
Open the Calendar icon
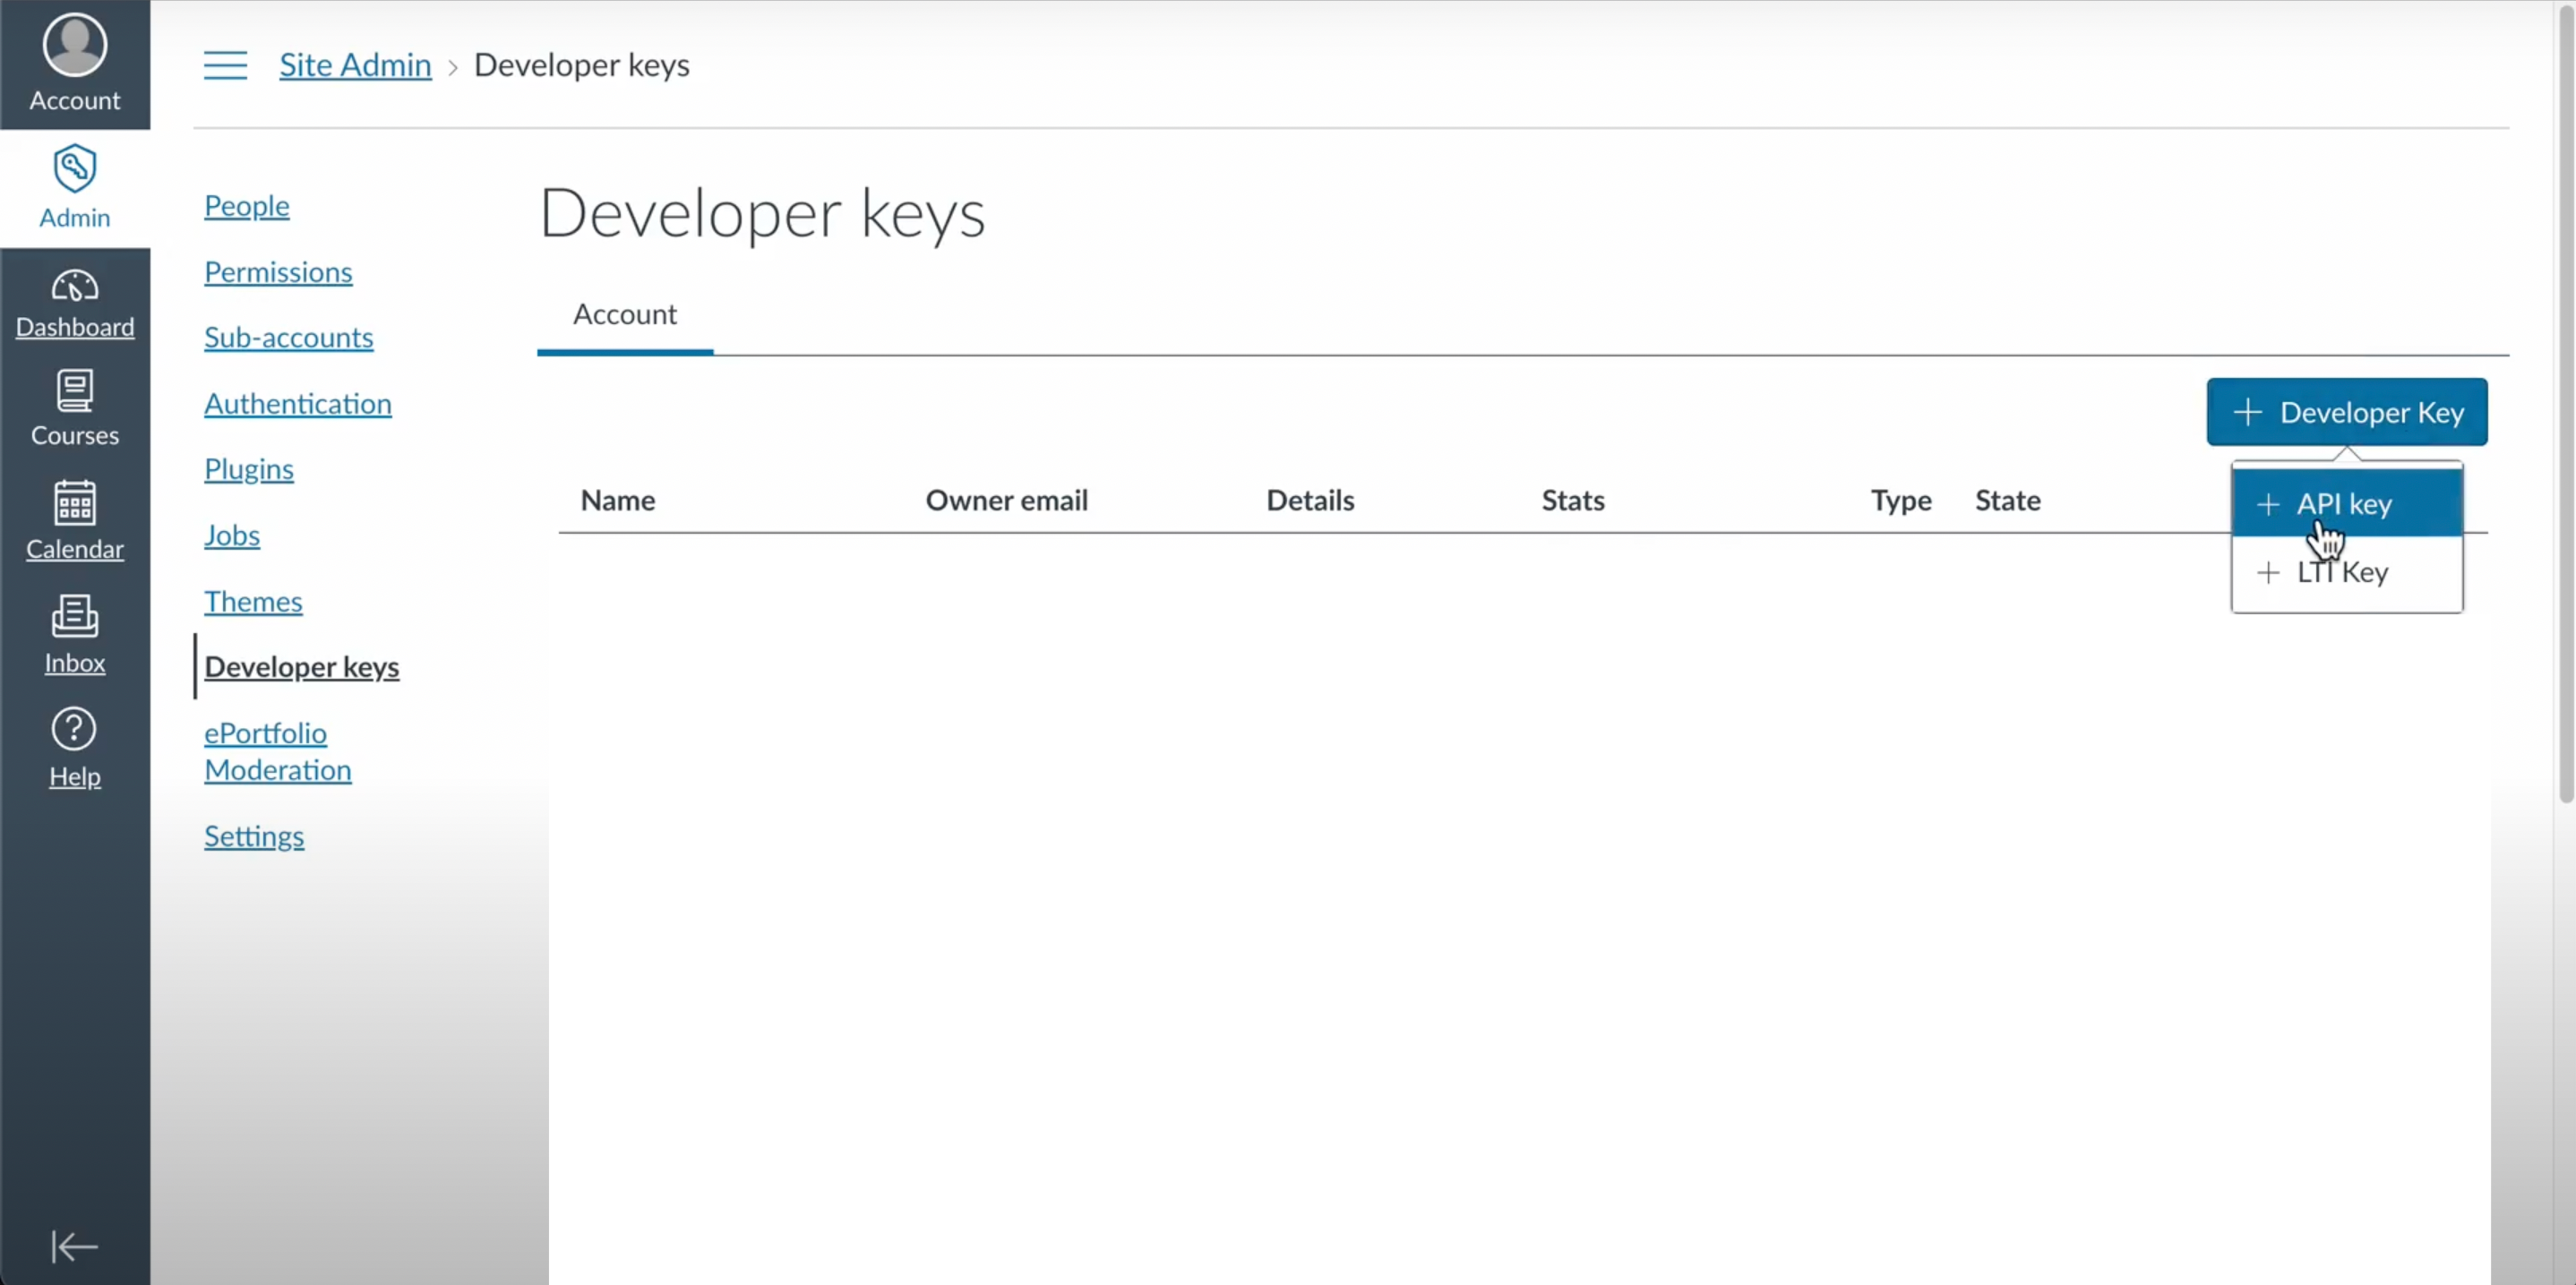click(x=74, y=502)
